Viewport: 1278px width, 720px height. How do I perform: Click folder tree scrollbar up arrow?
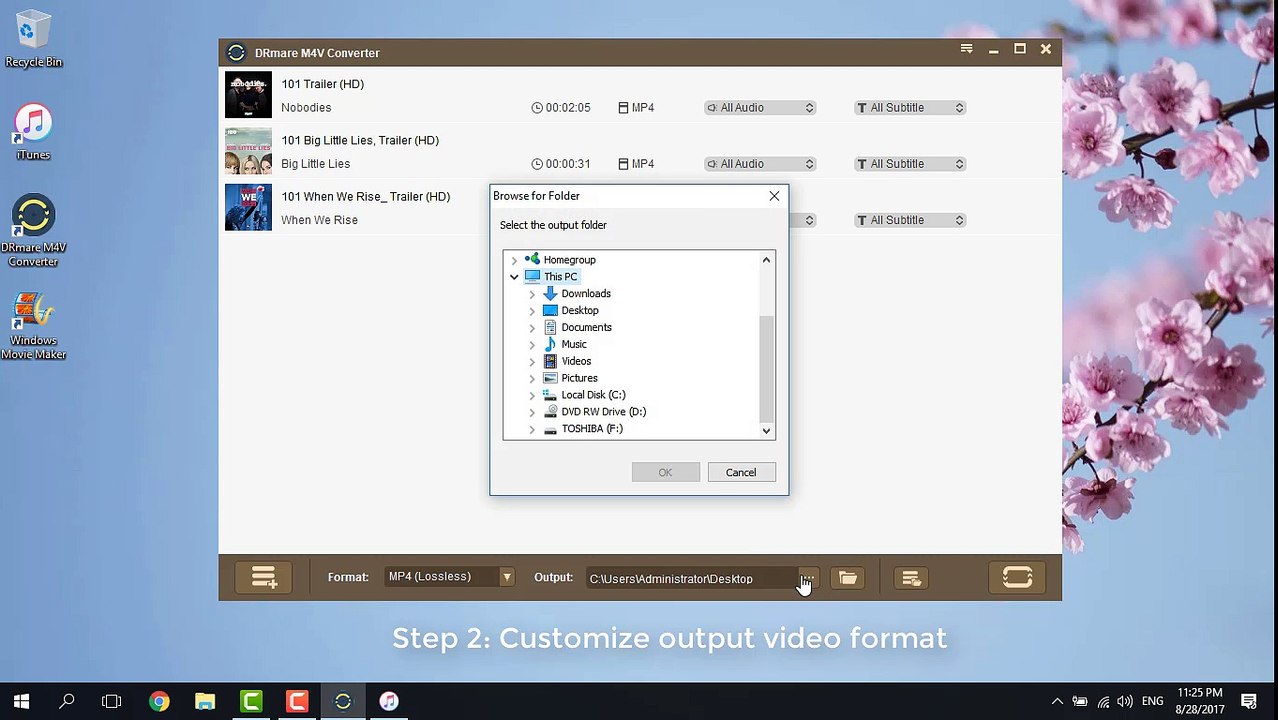coord(766,260)
